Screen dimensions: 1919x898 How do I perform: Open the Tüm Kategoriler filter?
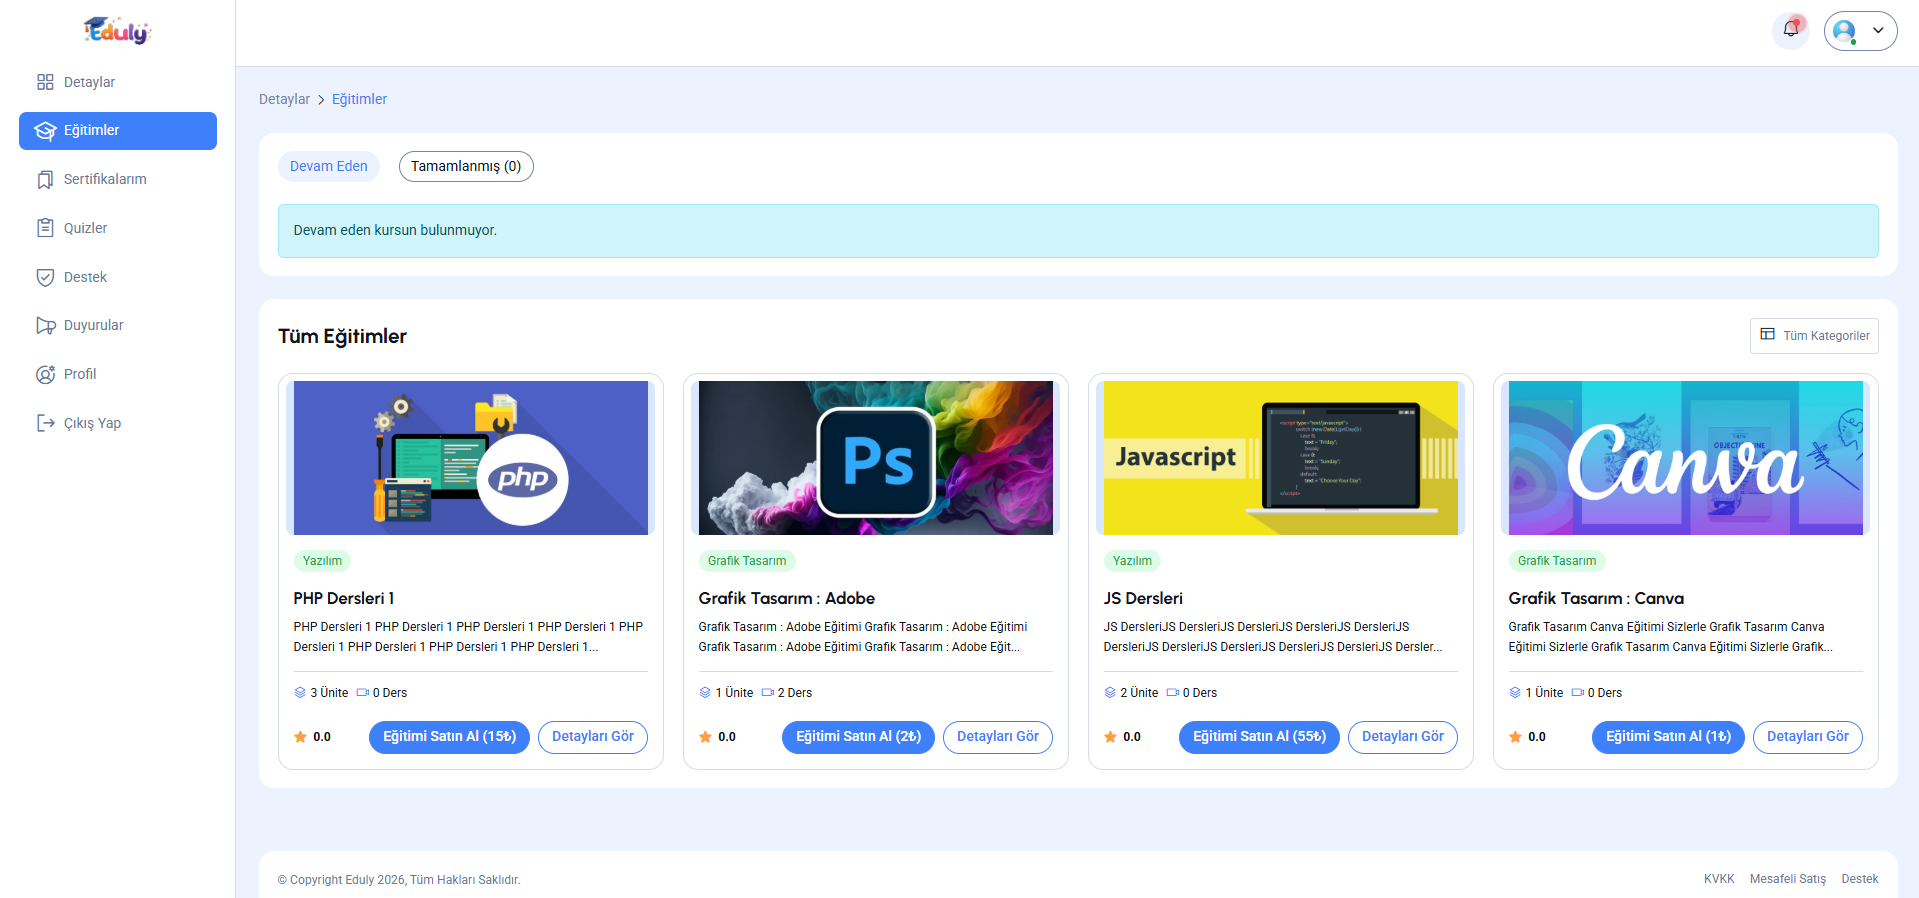tap(1814, 336)
